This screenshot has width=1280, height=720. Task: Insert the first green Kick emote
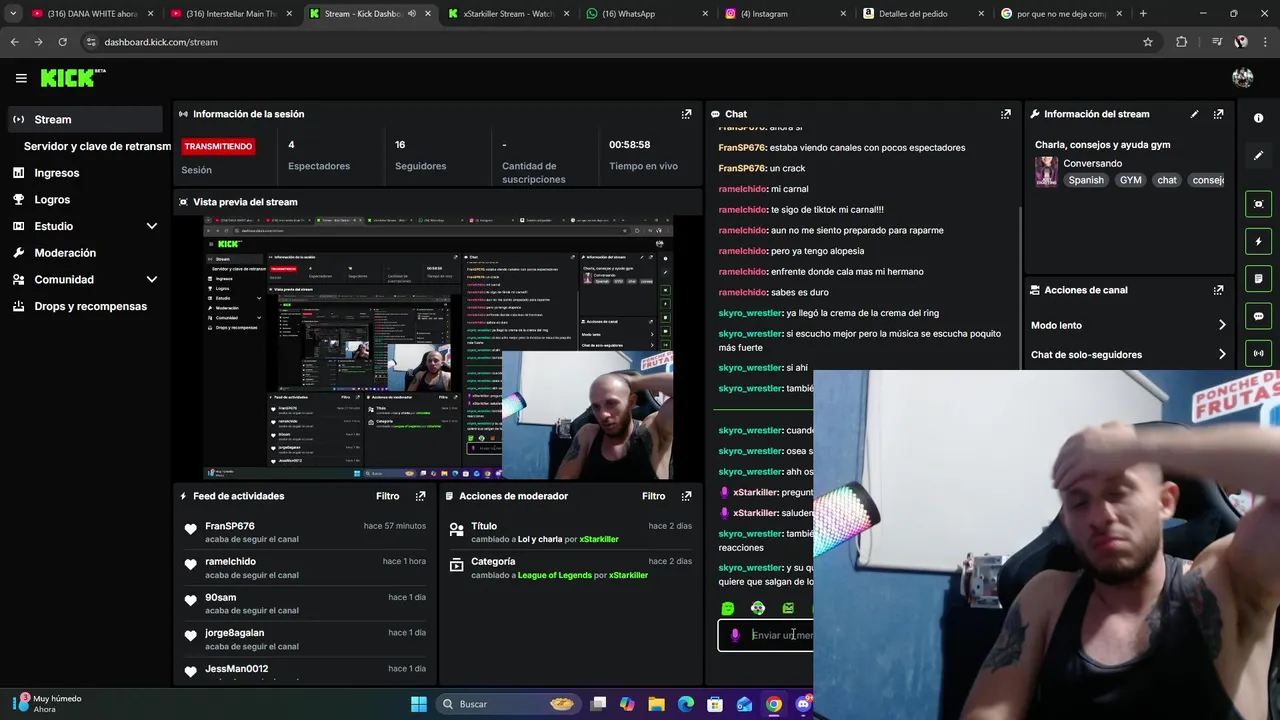pos(728,608)
